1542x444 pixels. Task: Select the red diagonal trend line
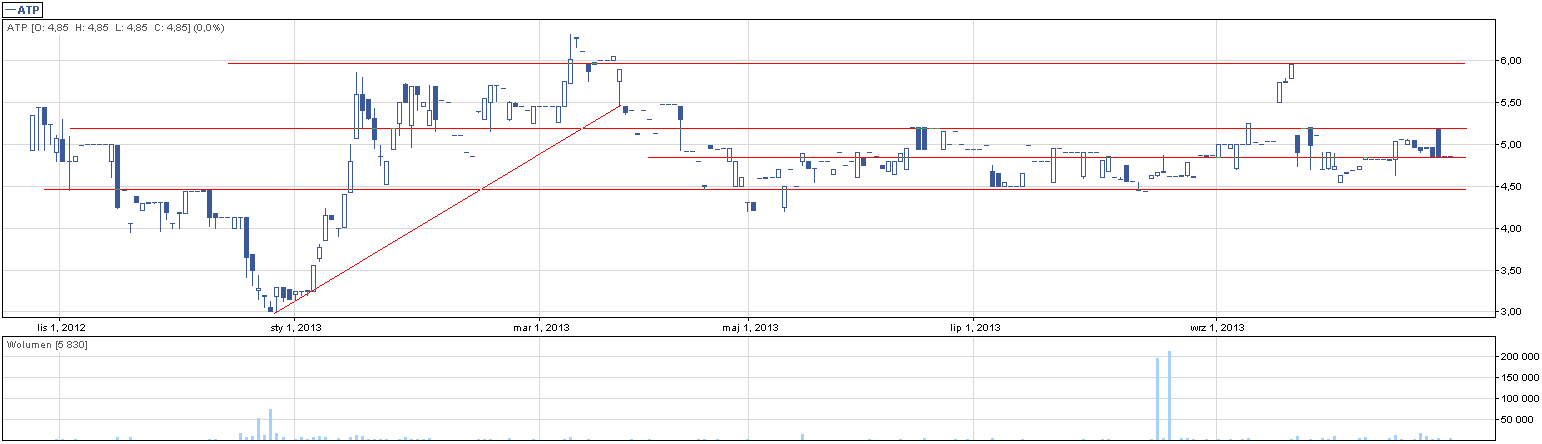point(447,208)
